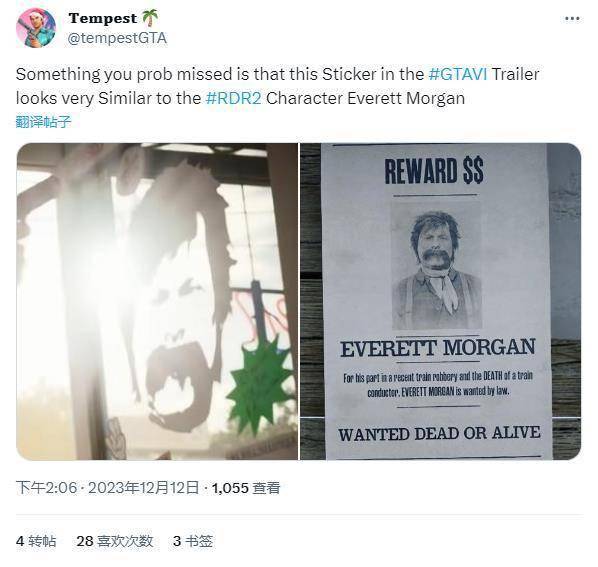Open the Tempest display name
The width and height of the screenshot is (598, 567).
(103, 18)
